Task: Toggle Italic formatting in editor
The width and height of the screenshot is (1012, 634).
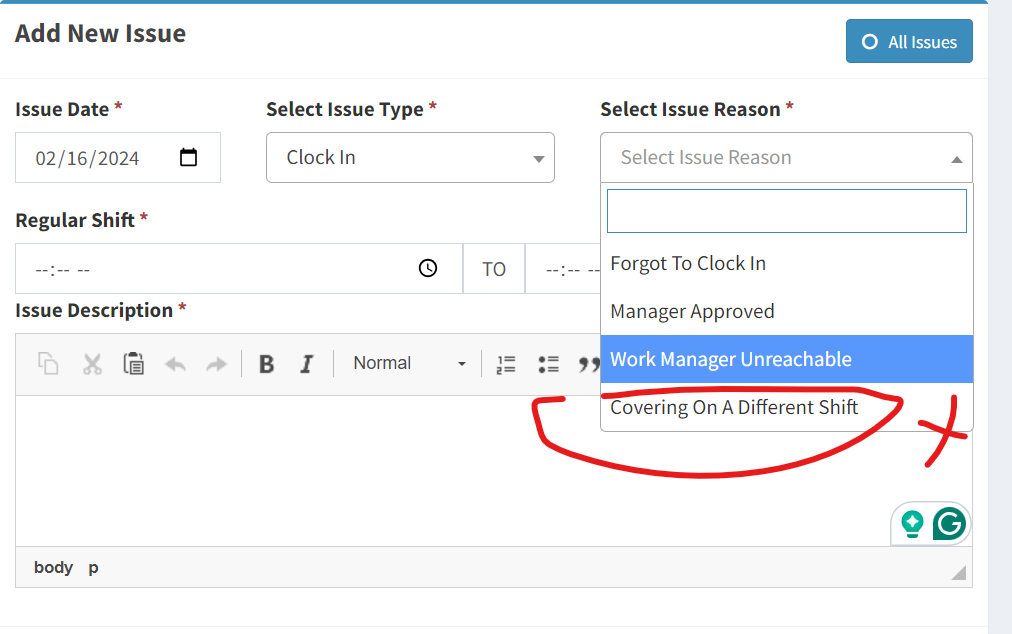Action: coord(307,364)
